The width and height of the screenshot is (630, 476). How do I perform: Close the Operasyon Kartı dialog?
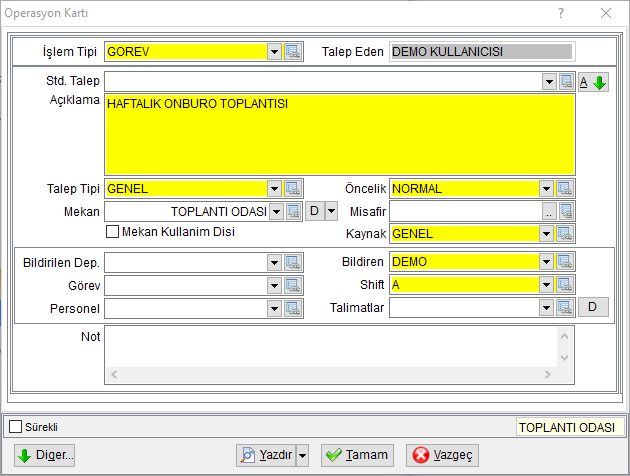click(606, 13)
